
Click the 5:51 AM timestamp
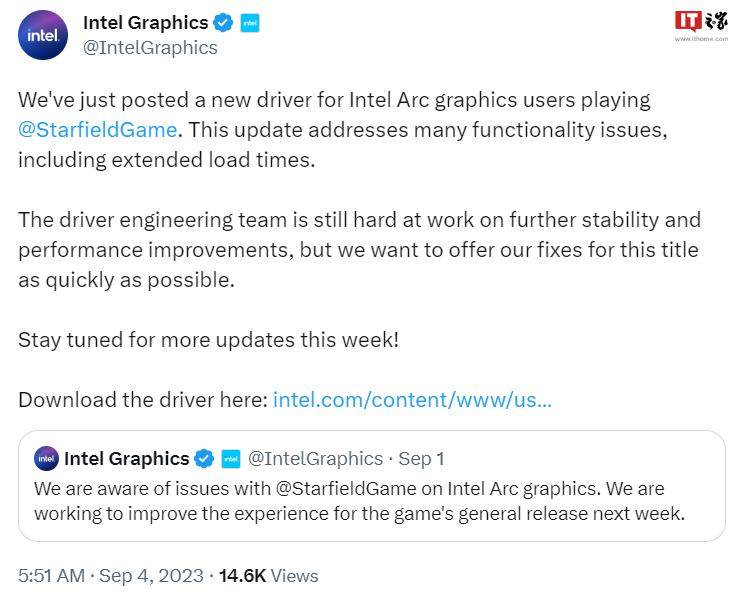click(53, 576)
